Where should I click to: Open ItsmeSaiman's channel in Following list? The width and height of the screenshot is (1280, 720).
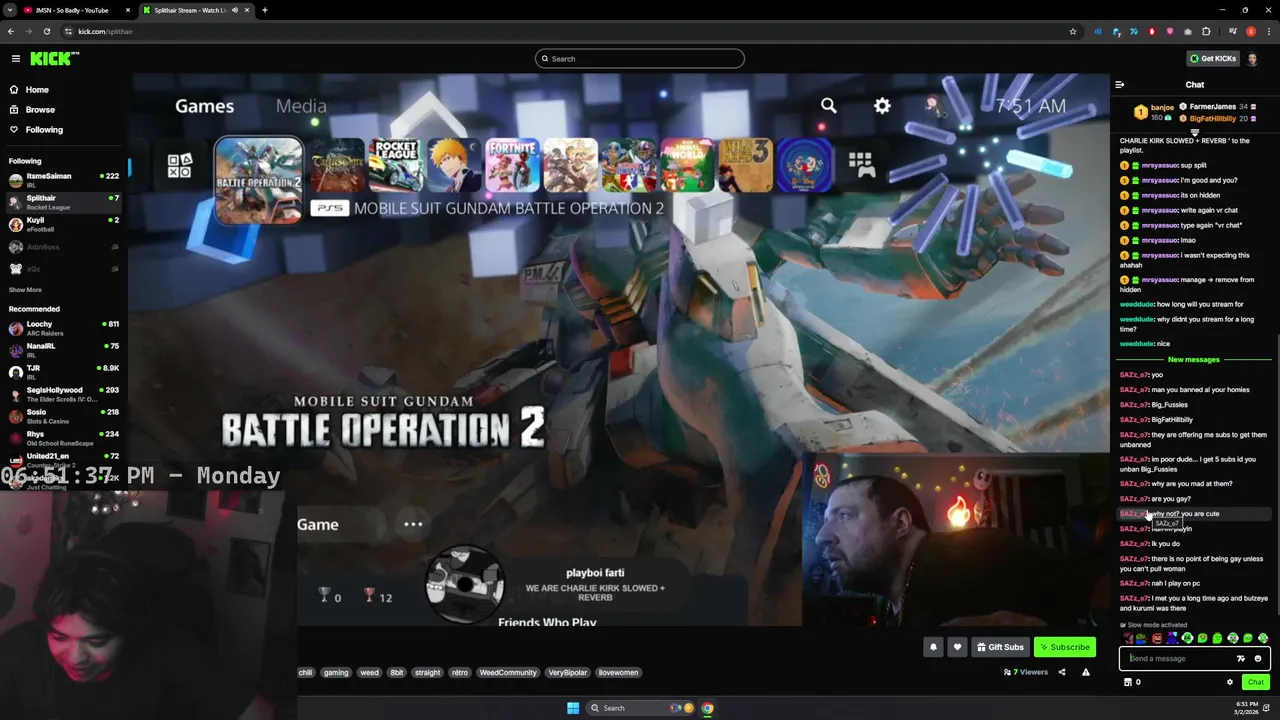(x=64, y=180)
